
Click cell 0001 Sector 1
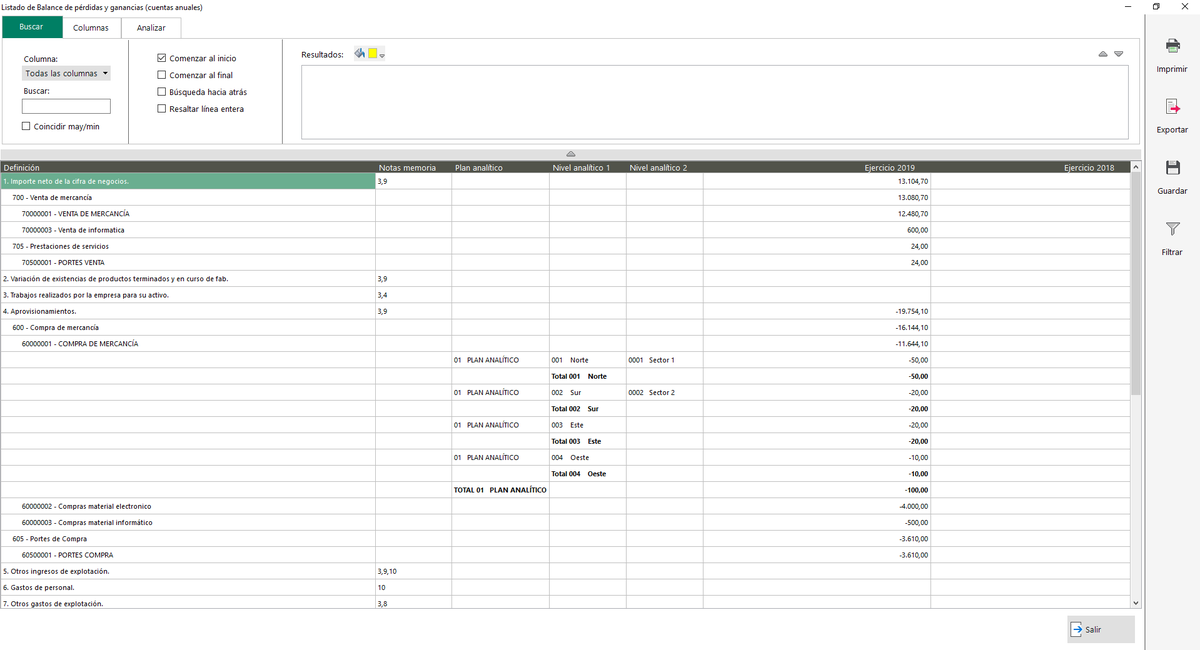665,360
